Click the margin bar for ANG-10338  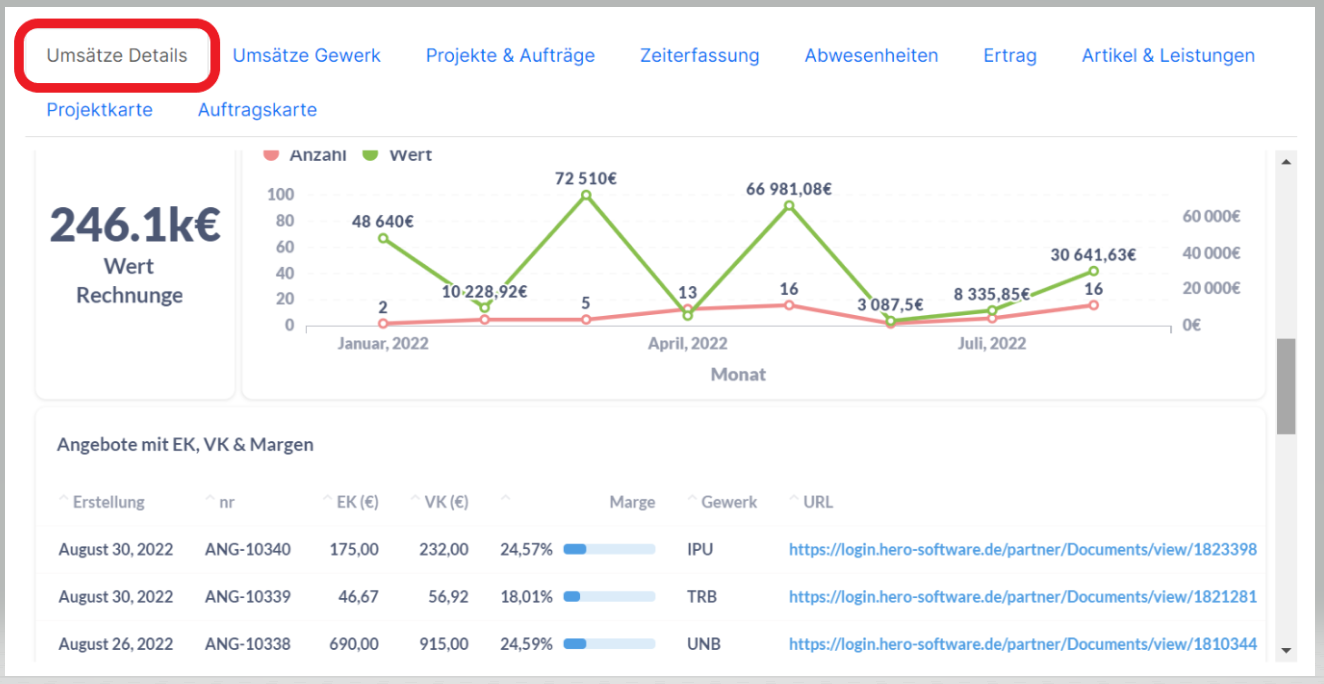[609, 644]
